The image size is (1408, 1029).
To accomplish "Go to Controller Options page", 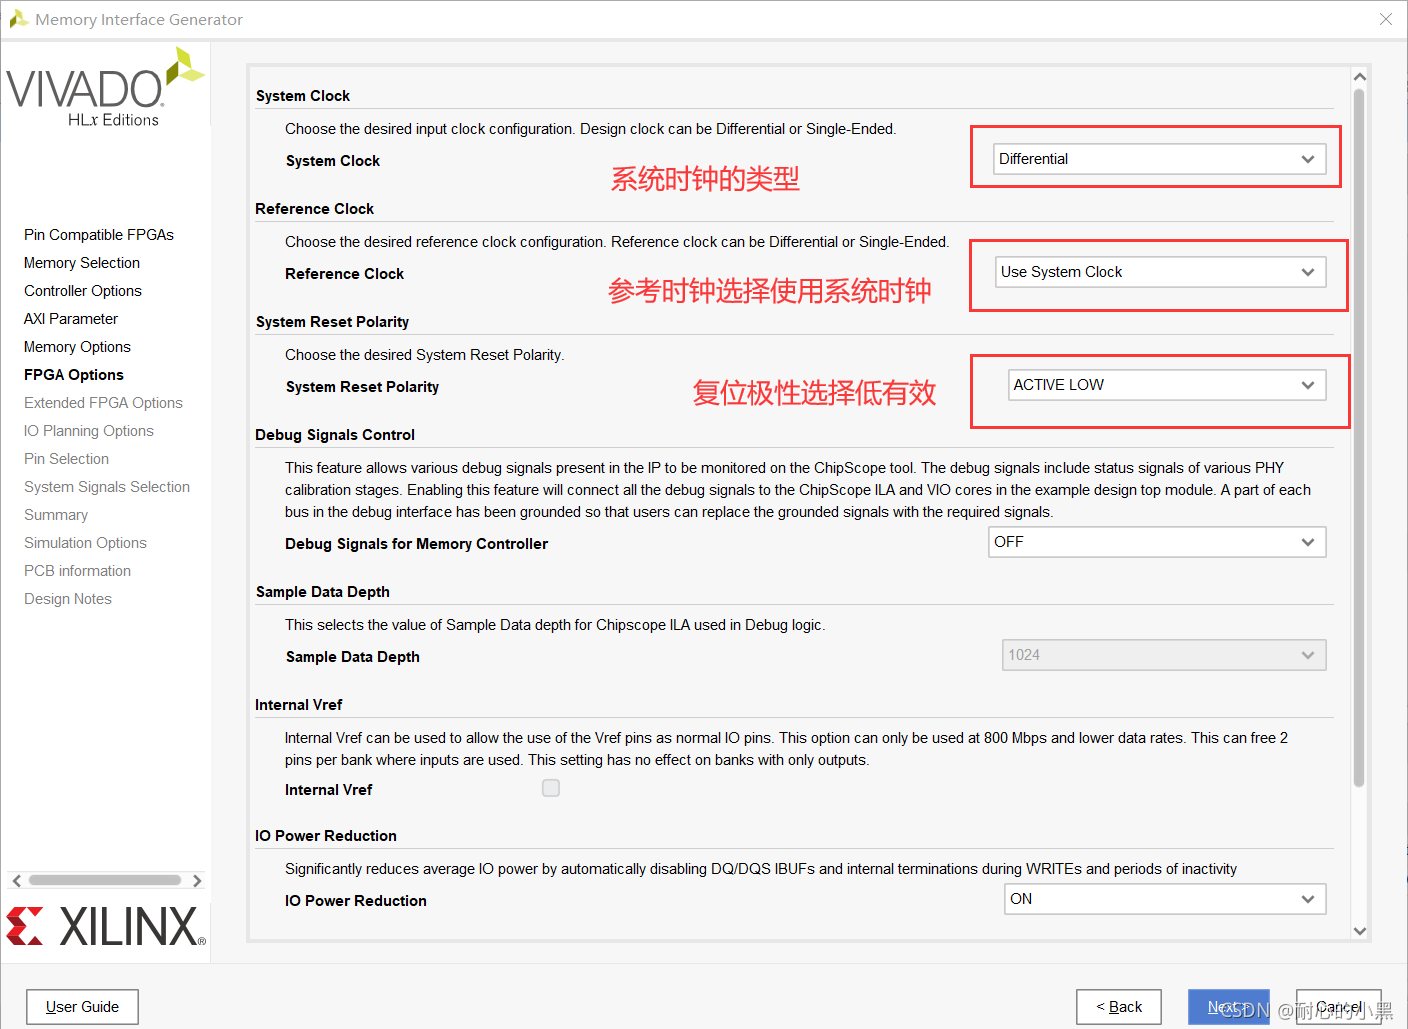I will (83, 291).
